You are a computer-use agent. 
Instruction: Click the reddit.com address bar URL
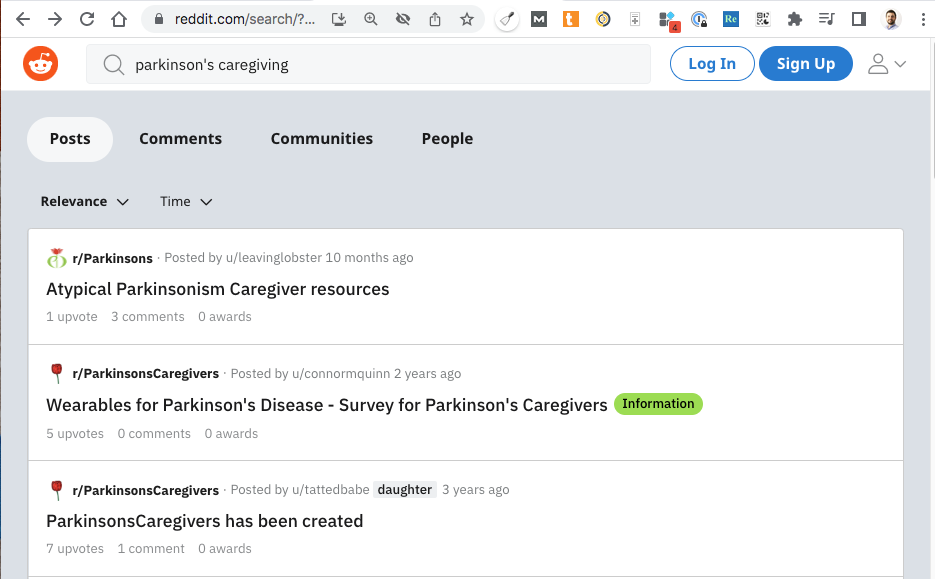click(x=244, y=19)
